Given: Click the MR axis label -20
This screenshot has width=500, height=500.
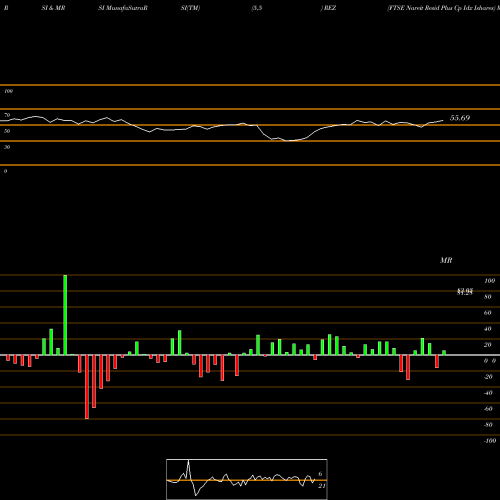Looking at the screenshot, I should tap(488, 377).
